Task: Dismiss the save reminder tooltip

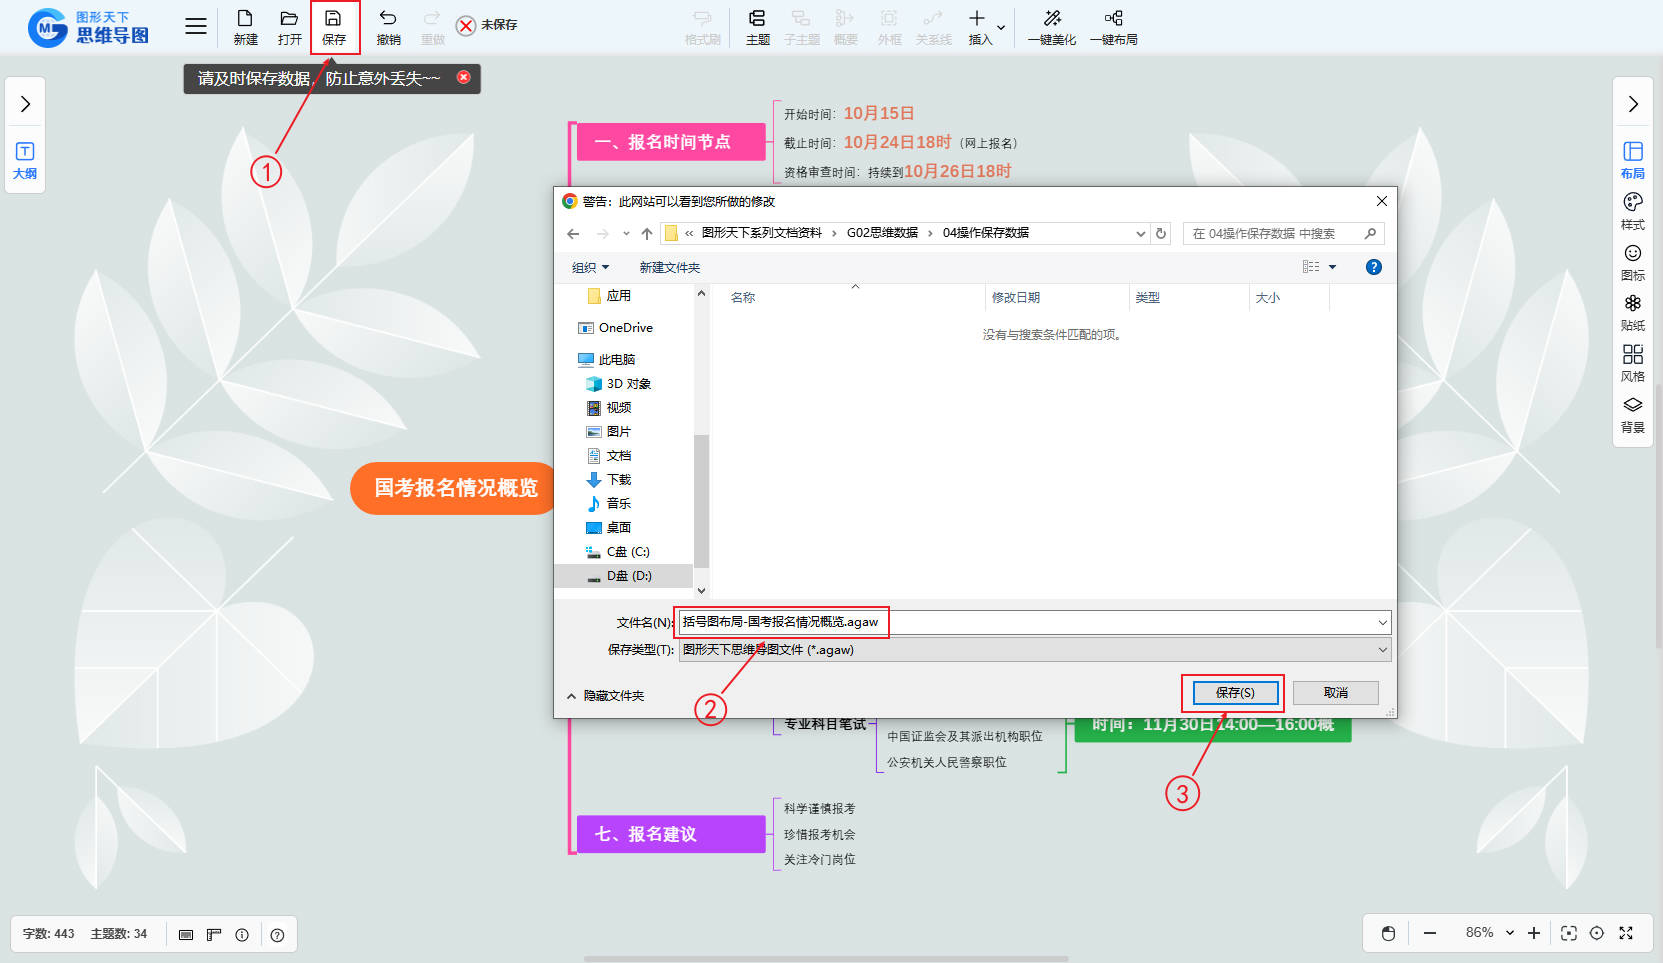Action: [463, 77]
